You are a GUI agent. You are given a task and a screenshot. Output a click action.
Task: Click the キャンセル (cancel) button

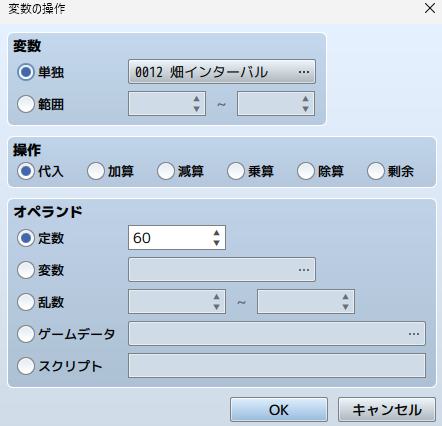tap(387, 410)
